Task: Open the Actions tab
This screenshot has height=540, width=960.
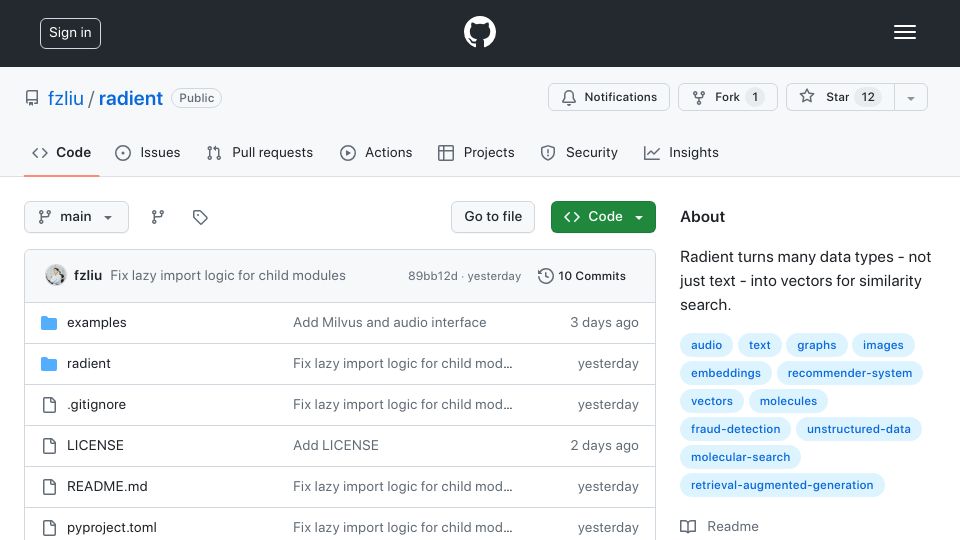Action: (376, 152)
